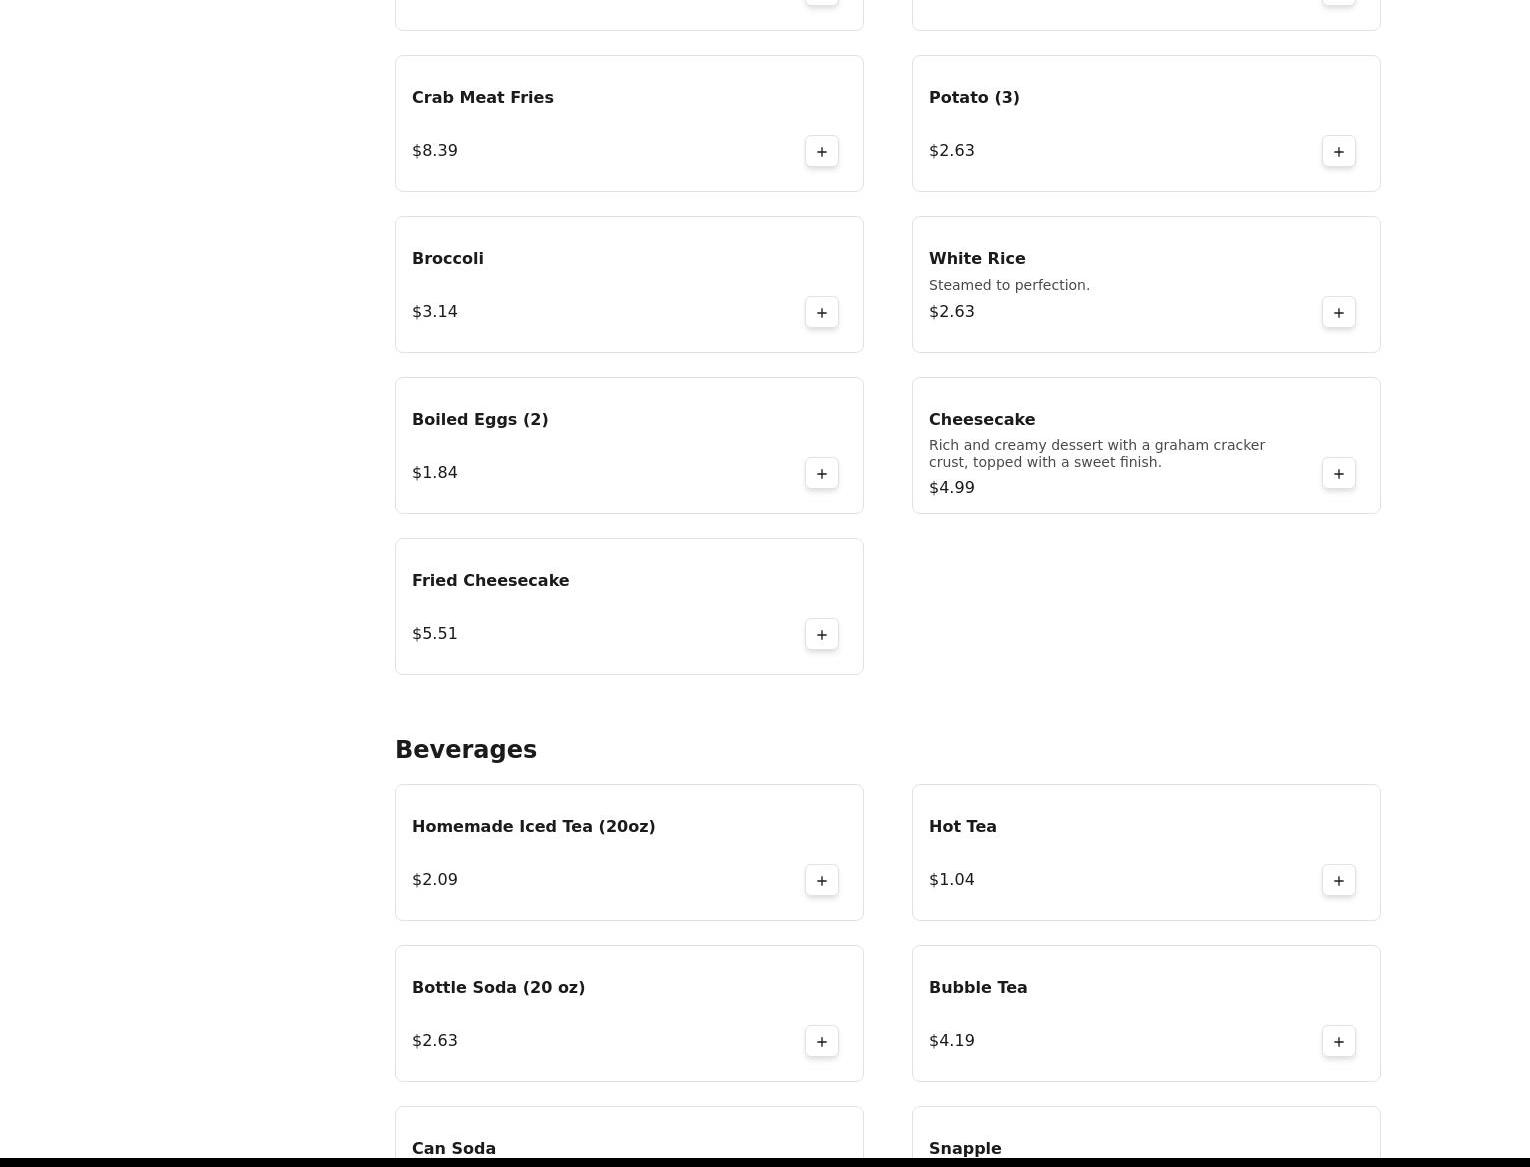Image resolution: width=1530 pixels, height=1167 pixels.
Task: Add Hot Tea with the plus button
Action: (x=1339, y=881)
